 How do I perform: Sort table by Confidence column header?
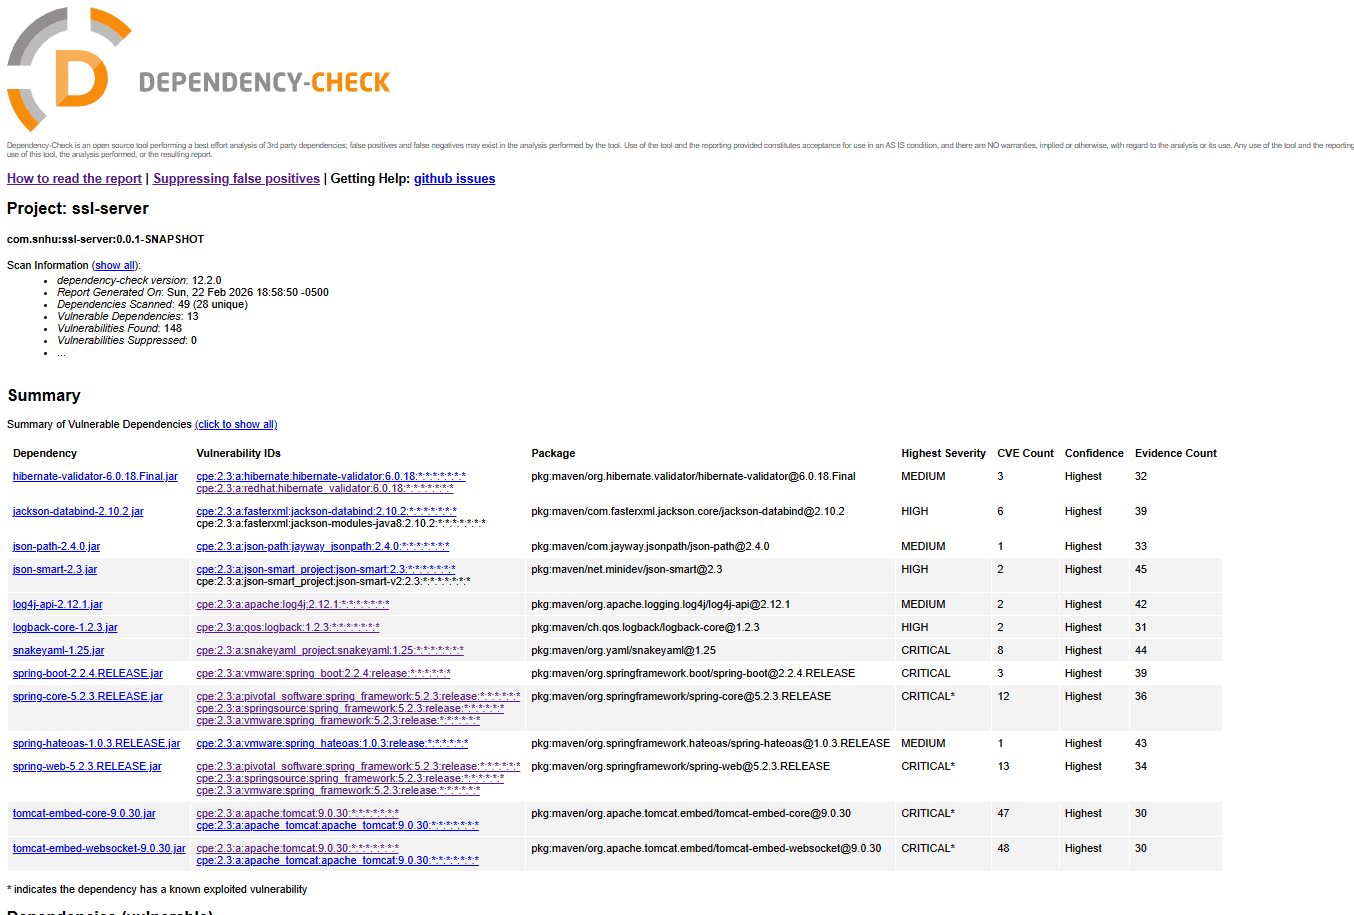pyautogui.click(x=1094, y=454)
